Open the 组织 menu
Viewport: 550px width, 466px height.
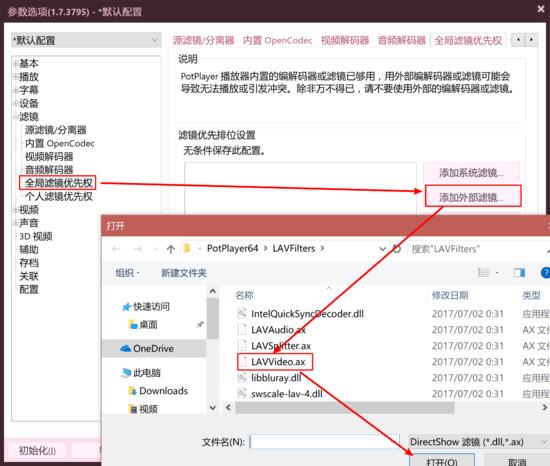127,273
